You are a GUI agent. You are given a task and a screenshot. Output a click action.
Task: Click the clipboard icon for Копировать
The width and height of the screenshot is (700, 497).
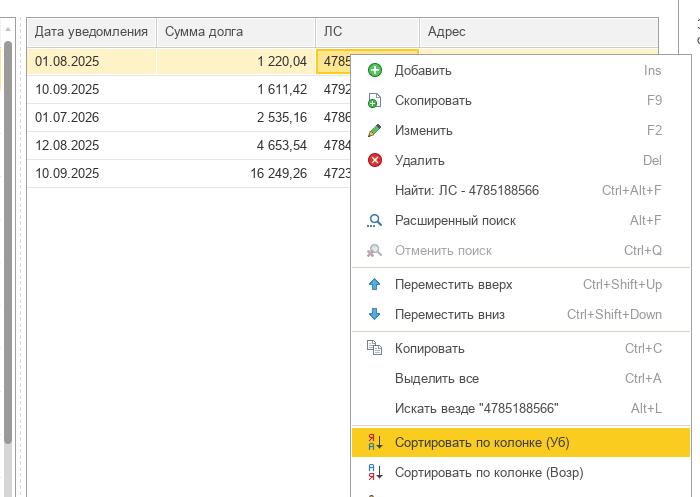(x=375, y=348)
